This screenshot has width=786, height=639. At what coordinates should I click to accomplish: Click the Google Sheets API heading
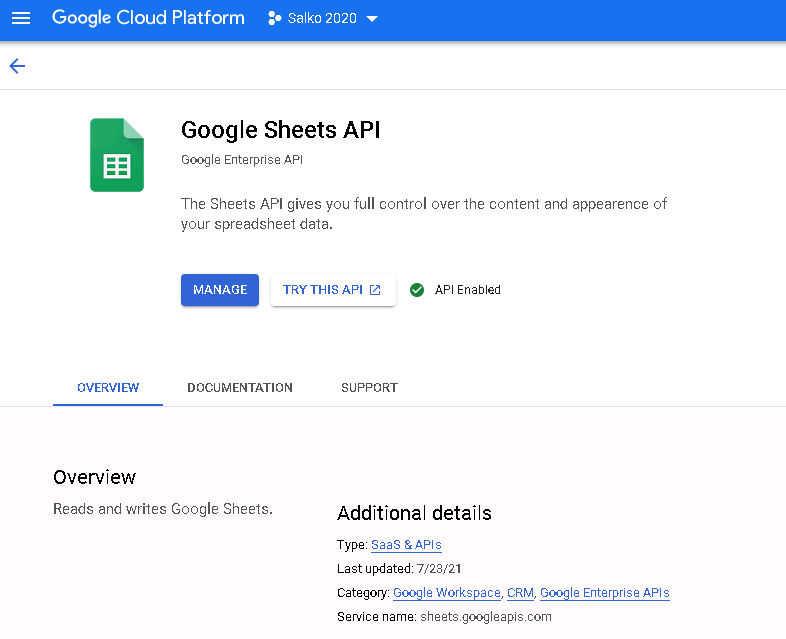pyautogui.click(x=281, y=130)
